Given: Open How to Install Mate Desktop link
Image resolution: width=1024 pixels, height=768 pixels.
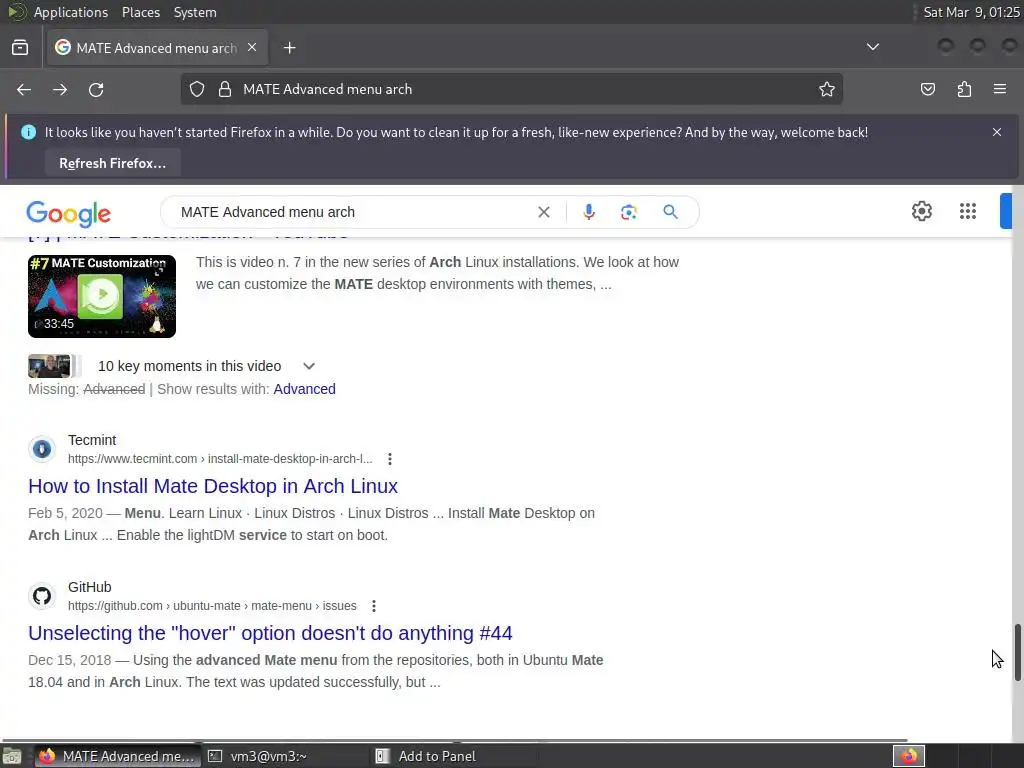Looking at the screenshot, I should [213, 487].
